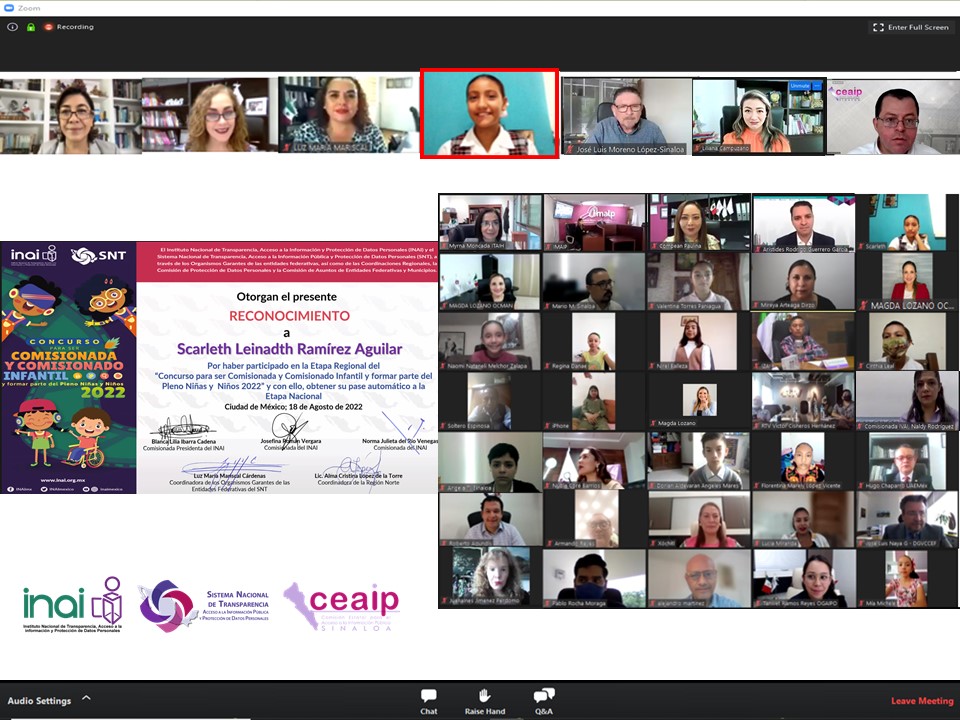Screen dimensions: 960x720
Task: Select Armando Rajas's video tile
Action: point(594,520)
